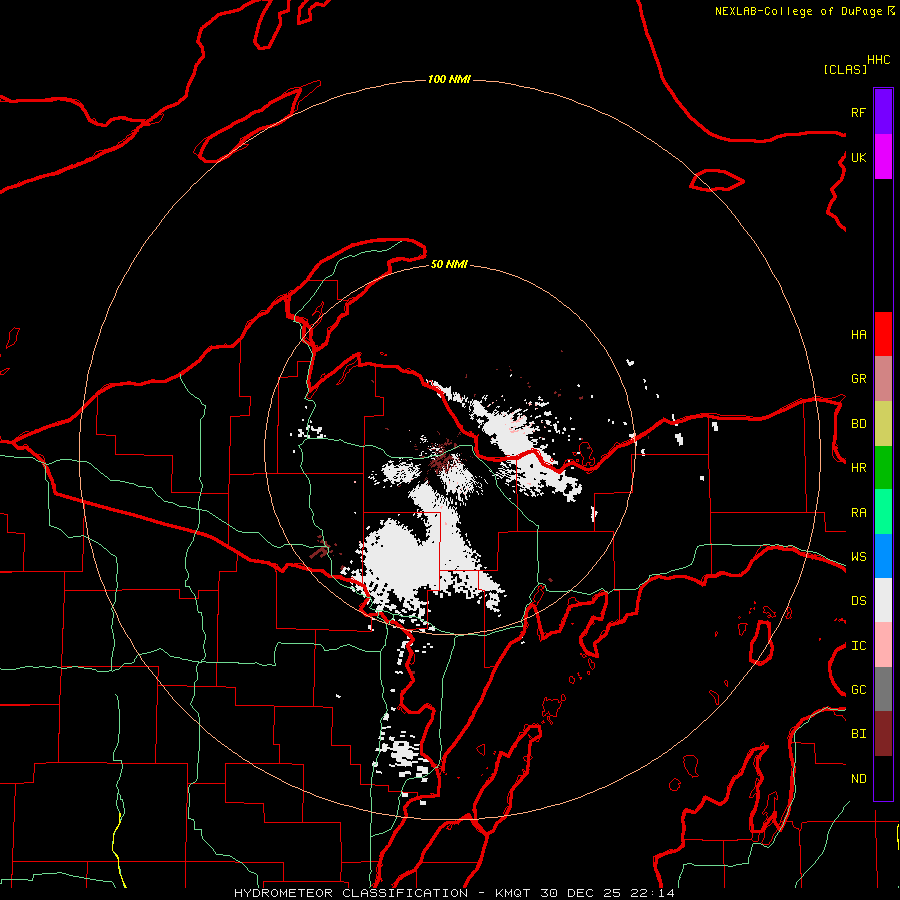
Task: Click the RF legend label
Action: click(858, 112)
